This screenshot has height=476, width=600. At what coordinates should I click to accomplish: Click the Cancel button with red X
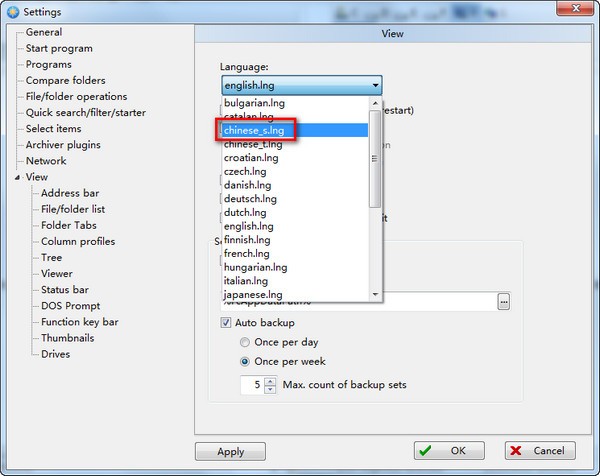pyautogui.click(x=540, y=451)
